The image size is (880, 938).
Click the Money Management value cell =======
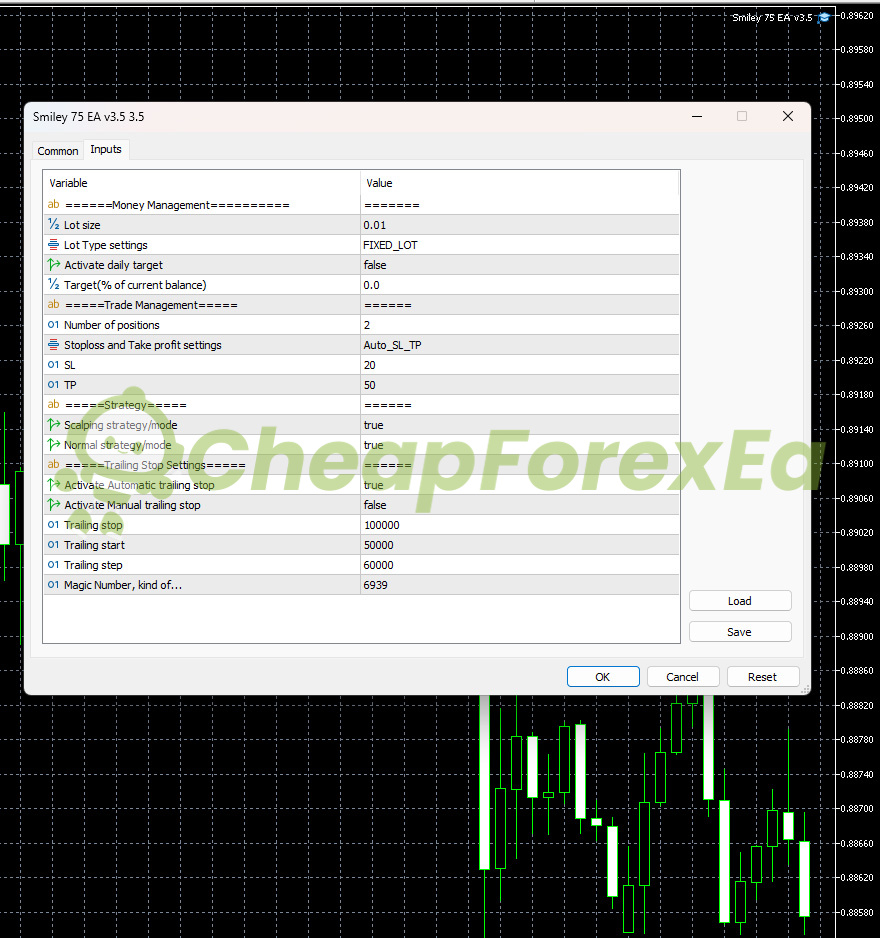pyautogui.click(x=519, y=205)
